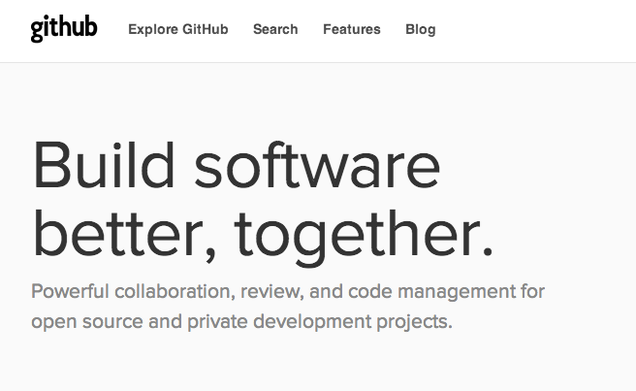
Task: Click the word "for" ending the first subtitle line
Action: (x=533, y=291)
